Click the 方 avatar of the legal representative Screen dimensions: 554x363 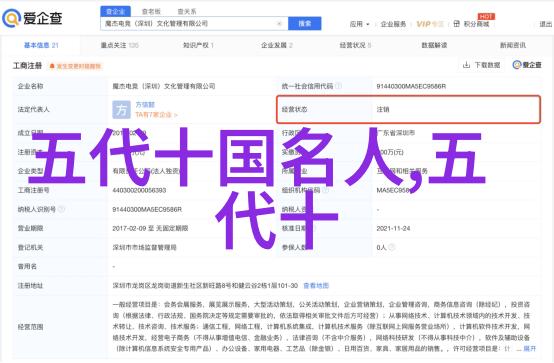coord(122,110)
